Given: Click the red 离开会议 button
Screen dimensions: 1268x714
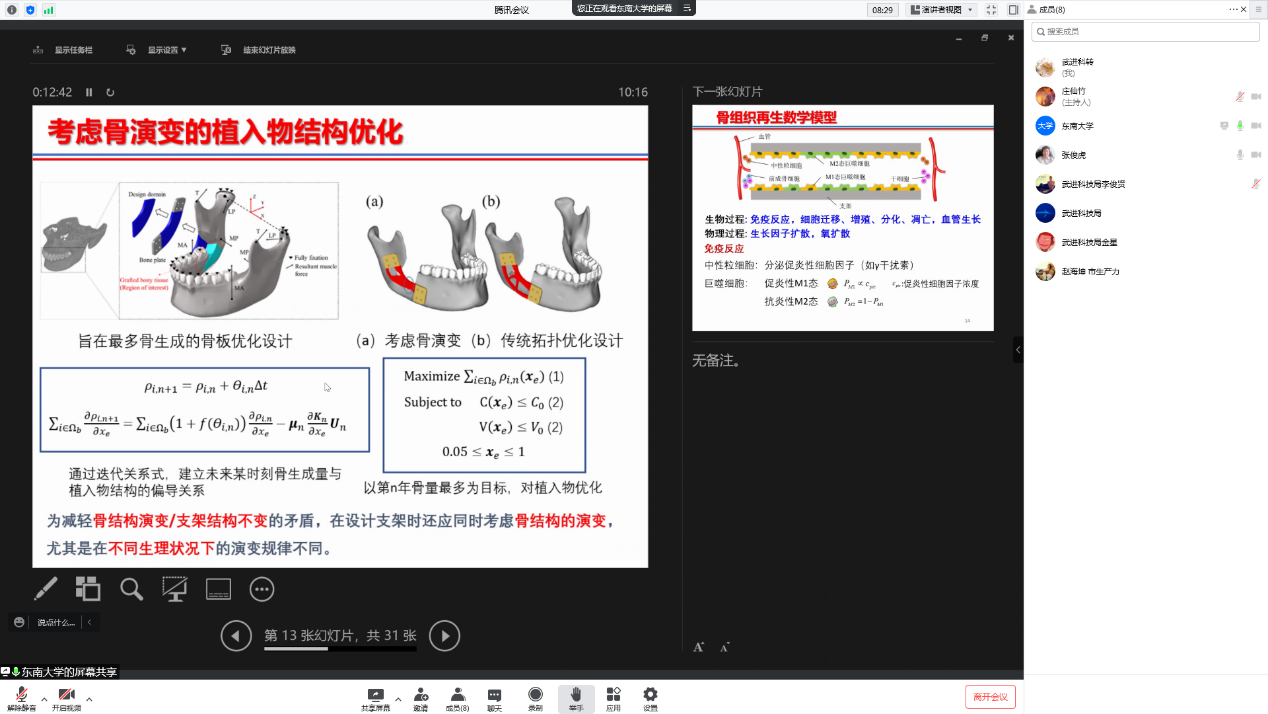Looking at the screenshot, I should pyautogui.click(x=990, y=696).
